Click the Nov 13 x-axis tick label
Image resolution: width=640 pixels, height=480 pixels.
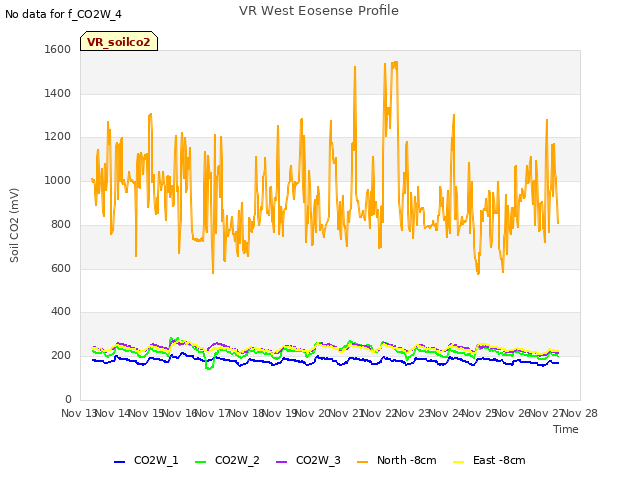[79, 413]
